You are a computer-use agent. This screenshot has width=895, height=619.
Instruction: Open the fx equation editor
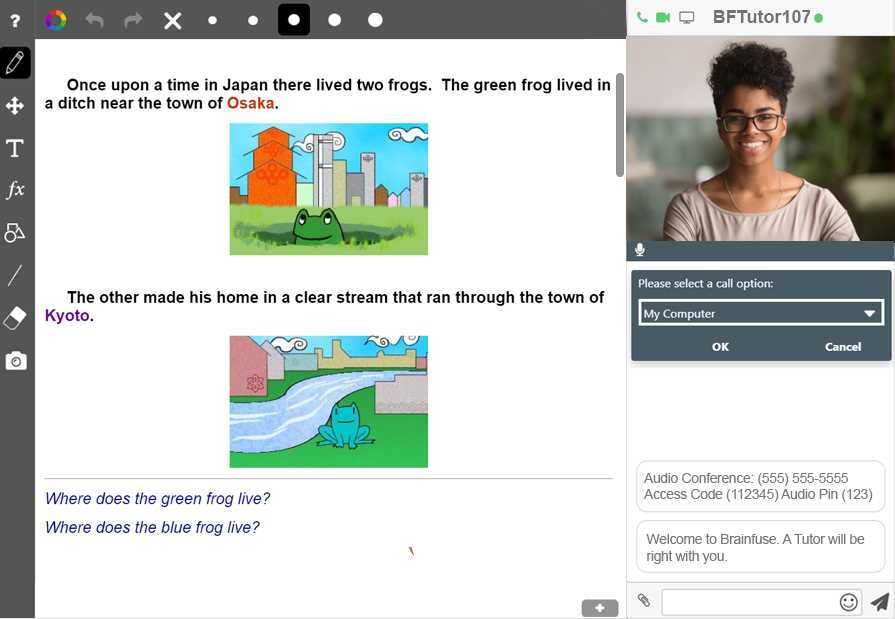15,189
